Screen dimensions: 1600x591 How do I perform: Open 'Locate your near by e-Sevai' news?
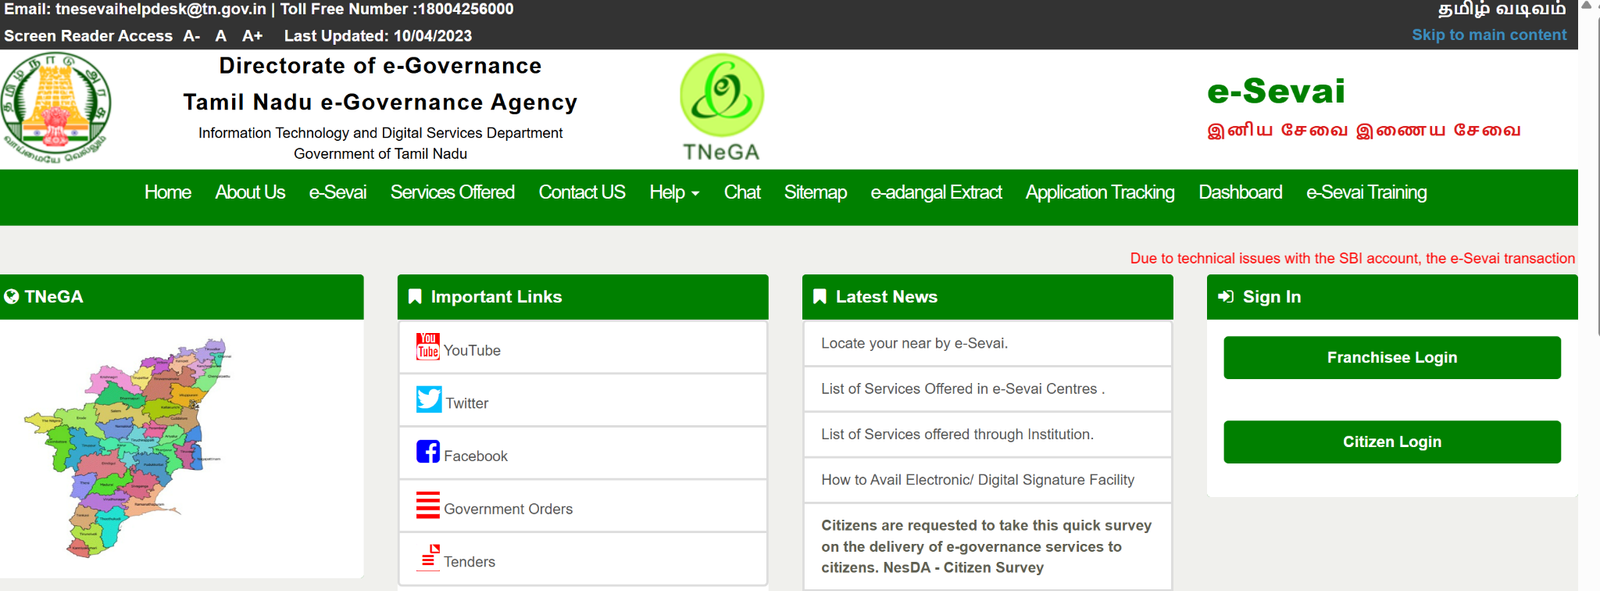(914, 343)
